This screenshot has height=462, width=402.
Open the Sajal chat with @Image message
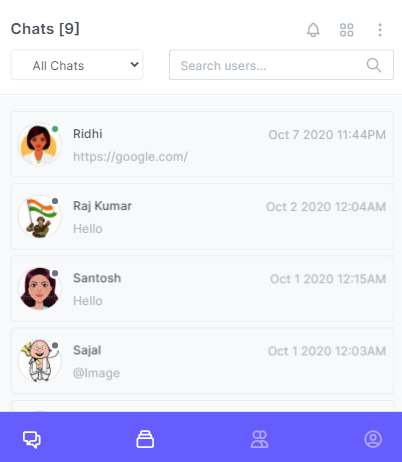(202, 361)
